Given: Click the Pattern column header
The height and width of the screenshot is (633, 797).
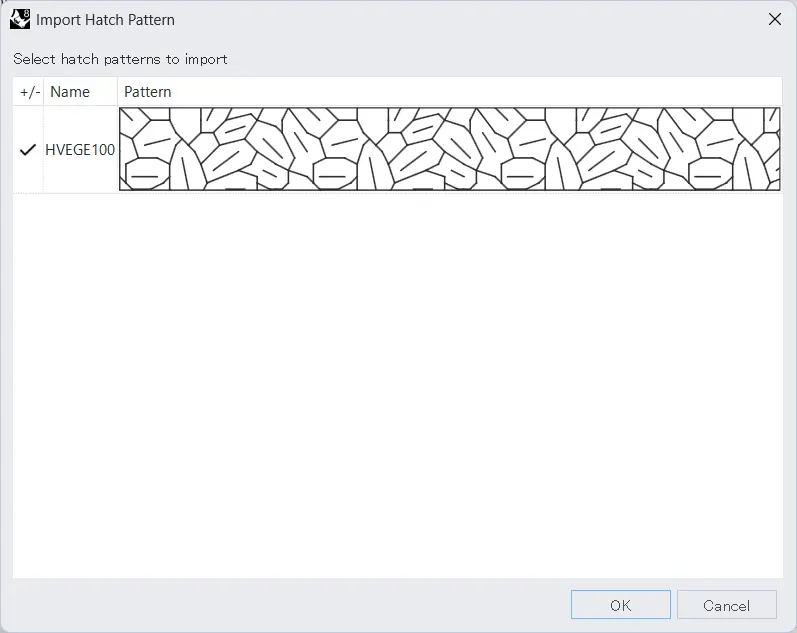Looking at the screenshot, I should 450,92.
